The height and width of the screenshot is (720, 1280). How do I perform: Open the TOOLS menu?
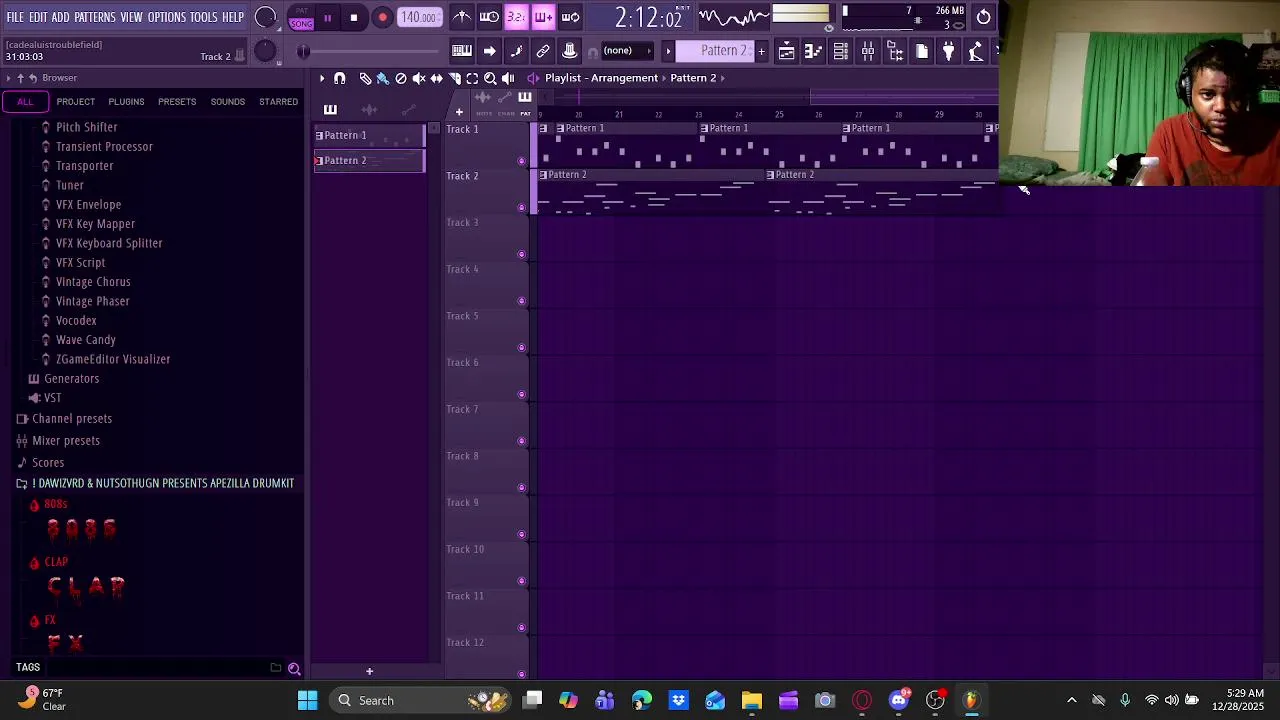pos(204,17)
